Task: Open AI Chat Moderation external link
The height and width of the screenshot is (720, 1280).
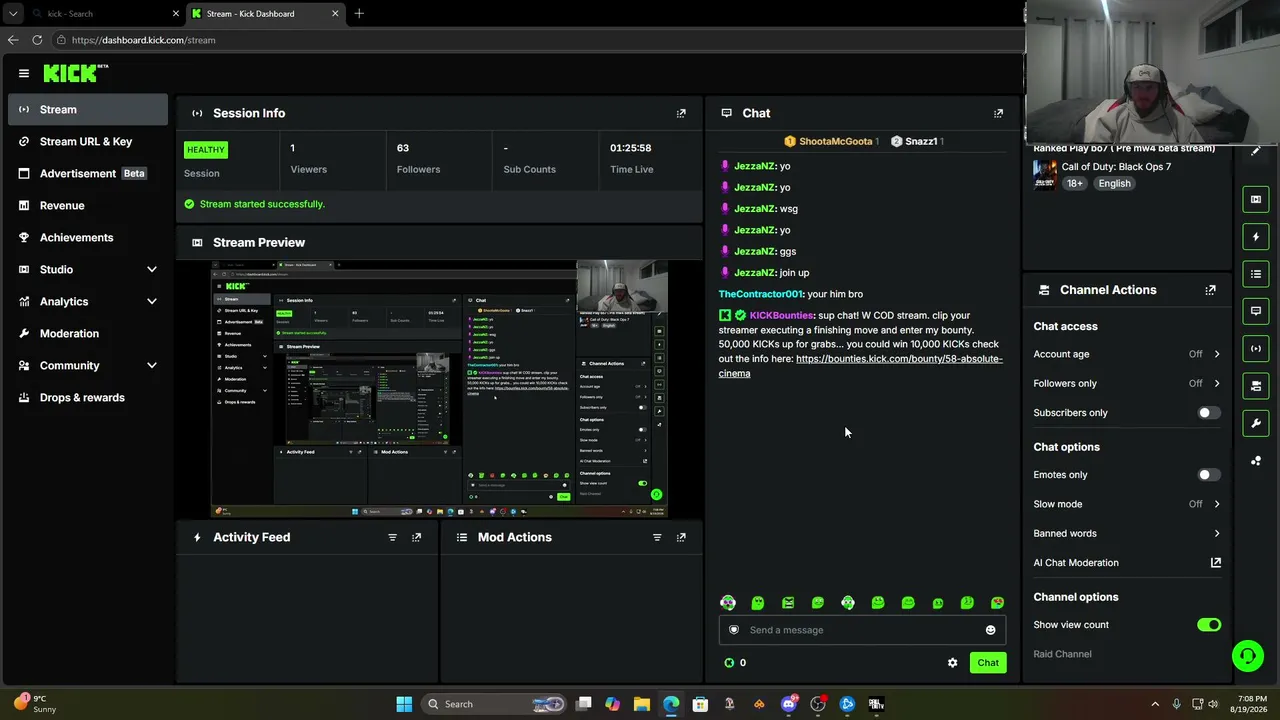Action: click(1216, 563)
